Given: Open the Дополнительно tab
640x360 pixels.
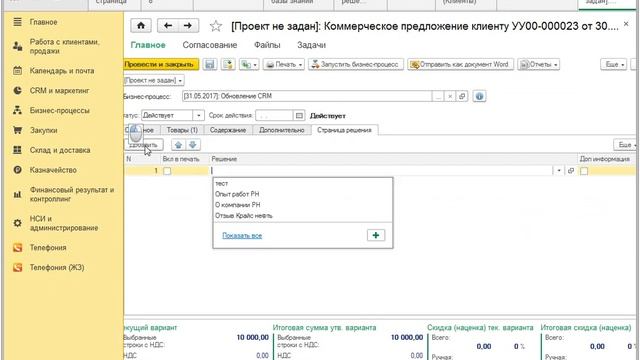Looking at the screenshot, I should 282,130.
